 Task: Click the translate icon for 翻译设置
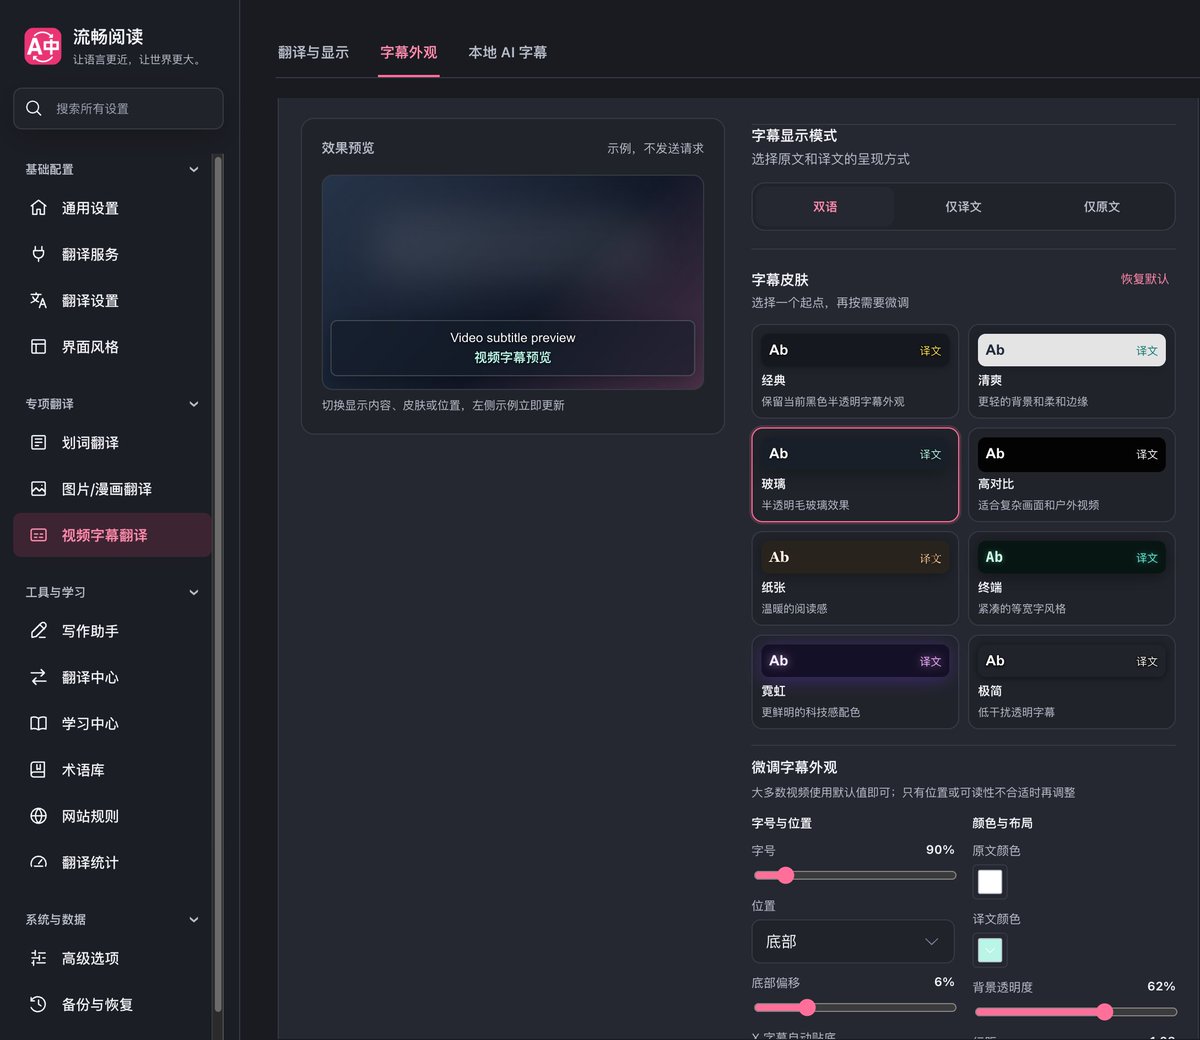pyautogui.click(x=38, y=300)
